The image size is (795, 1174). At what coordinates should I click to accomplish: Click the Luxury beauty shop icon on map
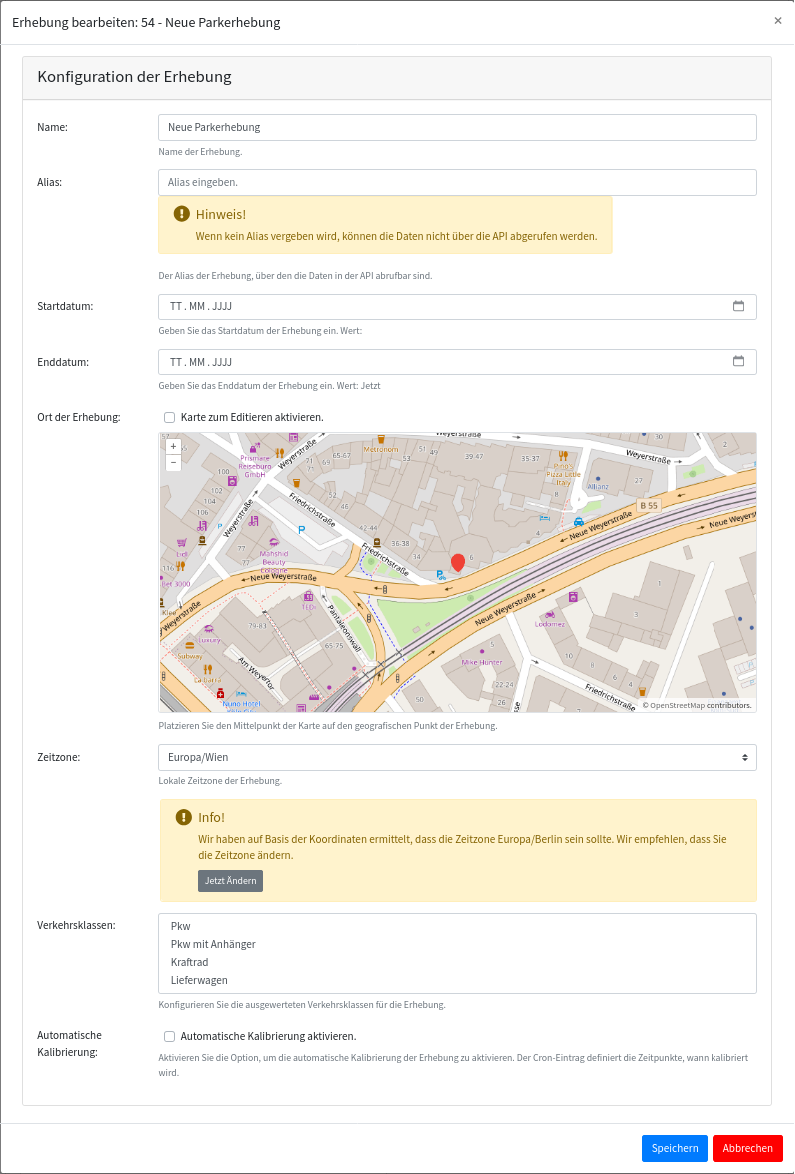pos(209,630)
